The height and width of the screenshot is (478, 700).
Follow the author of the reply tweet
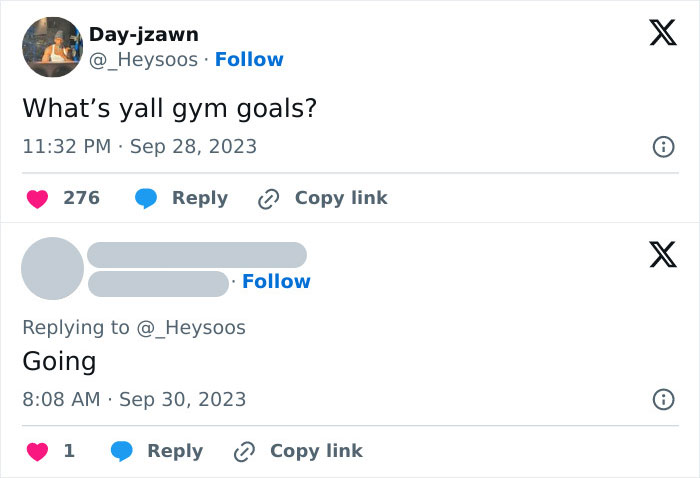tap(276, 282)
